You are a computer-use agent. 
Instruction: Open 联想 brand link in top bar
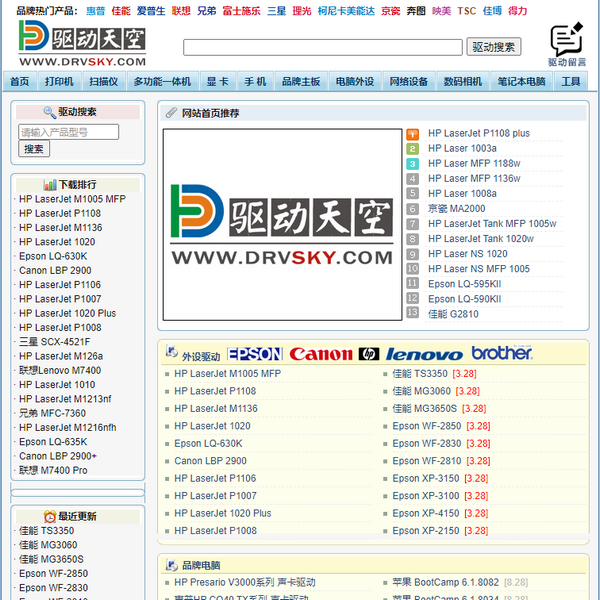(181, 11)
